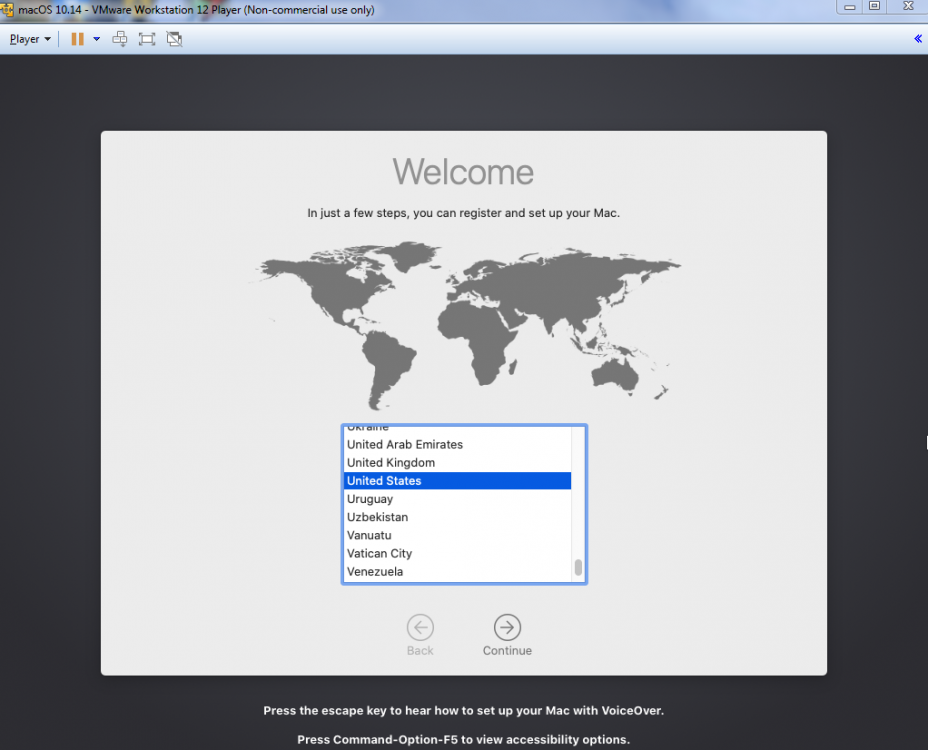Select United Kingdom in the list
This screenshot has width=928, height=750.
click(x=457, y=463)
